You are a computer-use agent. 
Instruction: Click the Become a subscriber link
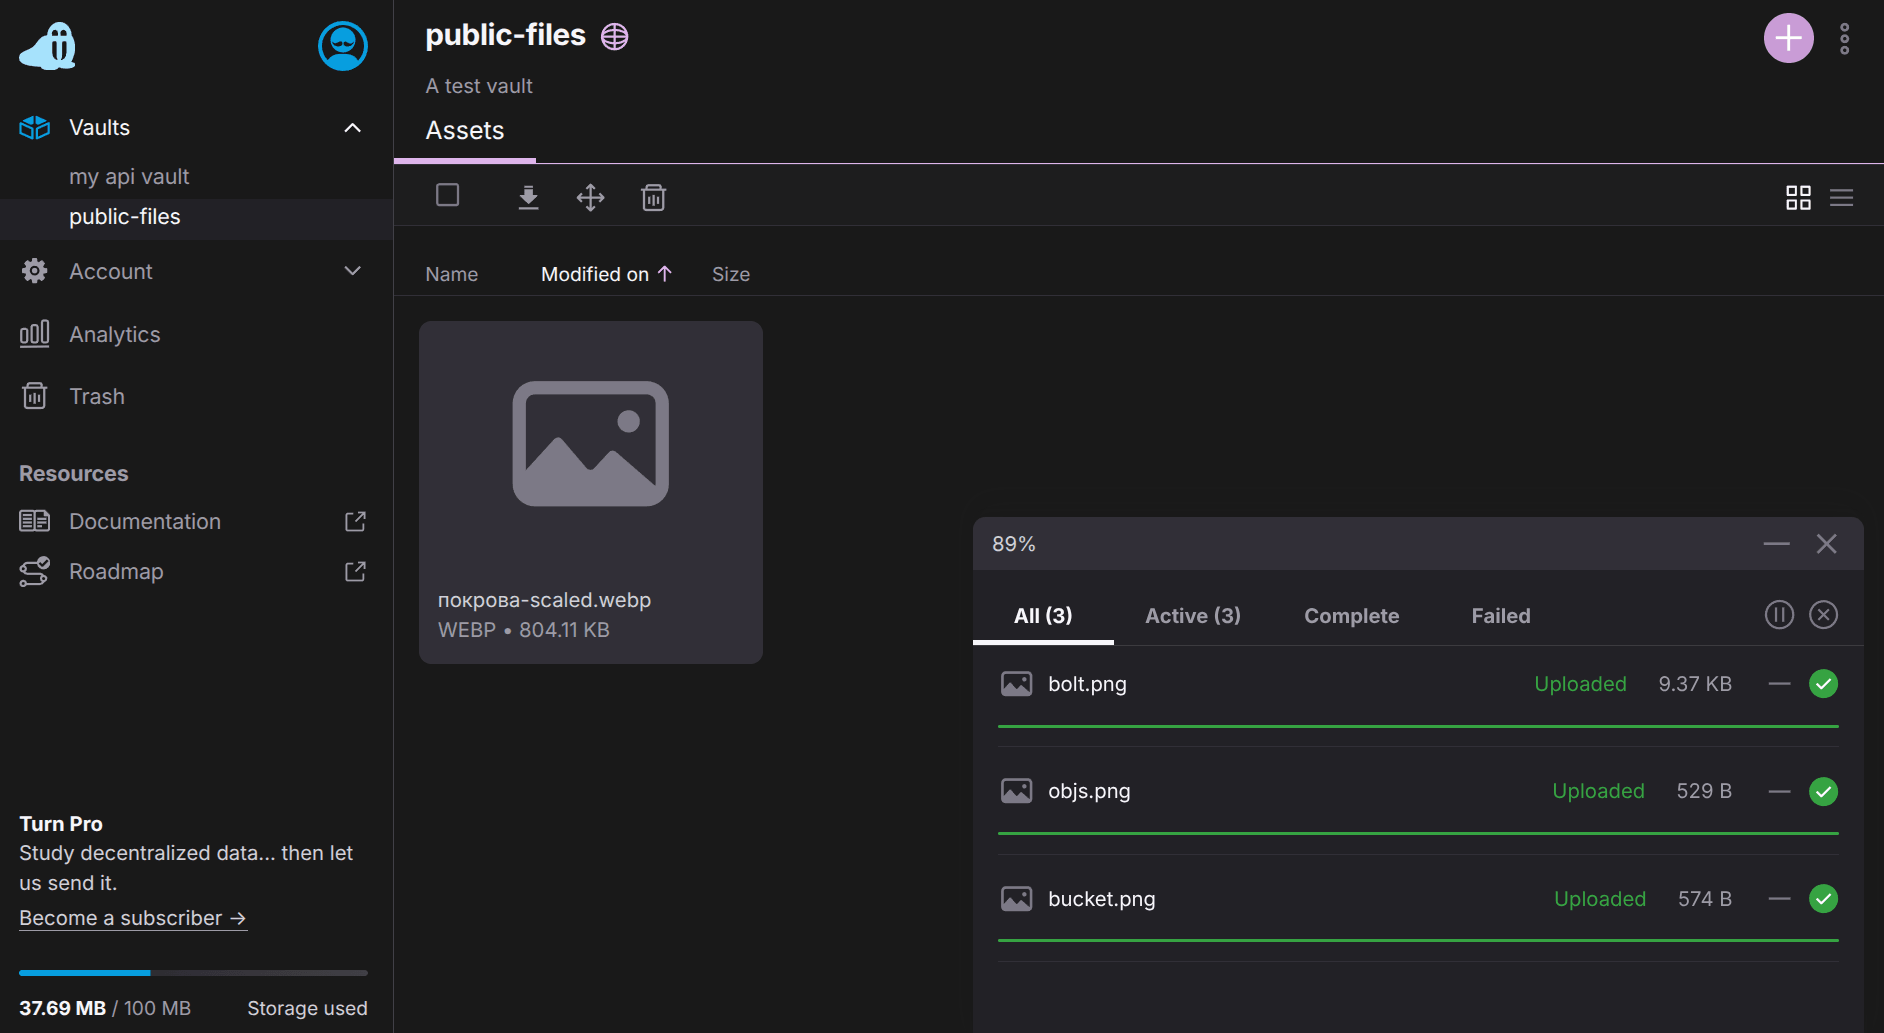[x=133, y=918]
